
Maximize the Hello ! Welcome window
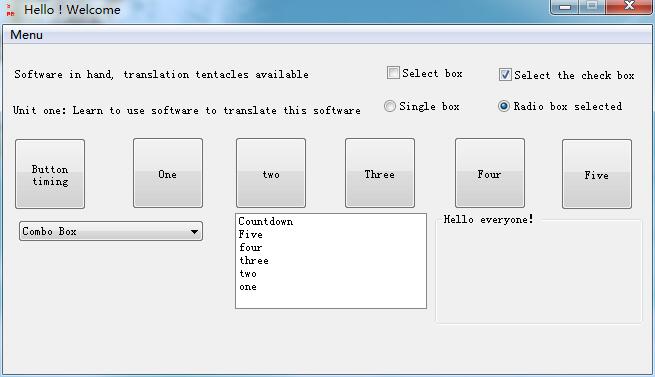point(592,7)
